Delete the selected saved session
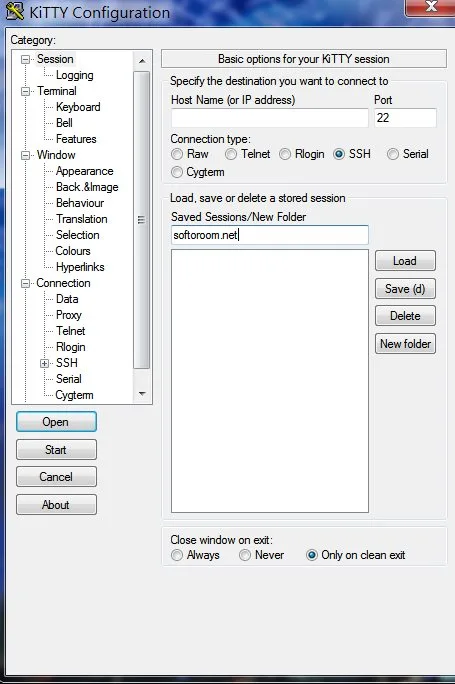Viewport: 455px width, 684px height. (x=405, y=316)
